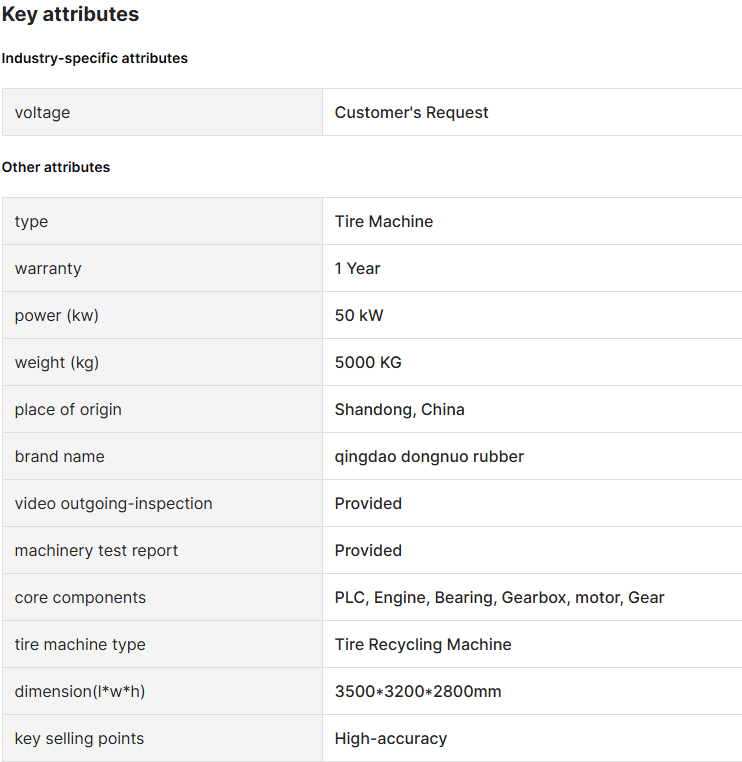742x762 pixels.
Task: Click the Tire Machine type value
Action: (x=383, y=222)
